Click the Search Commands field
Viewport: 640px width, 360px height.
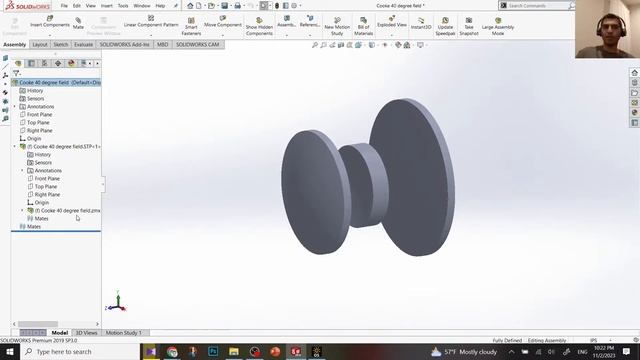[x=537, y=6]
